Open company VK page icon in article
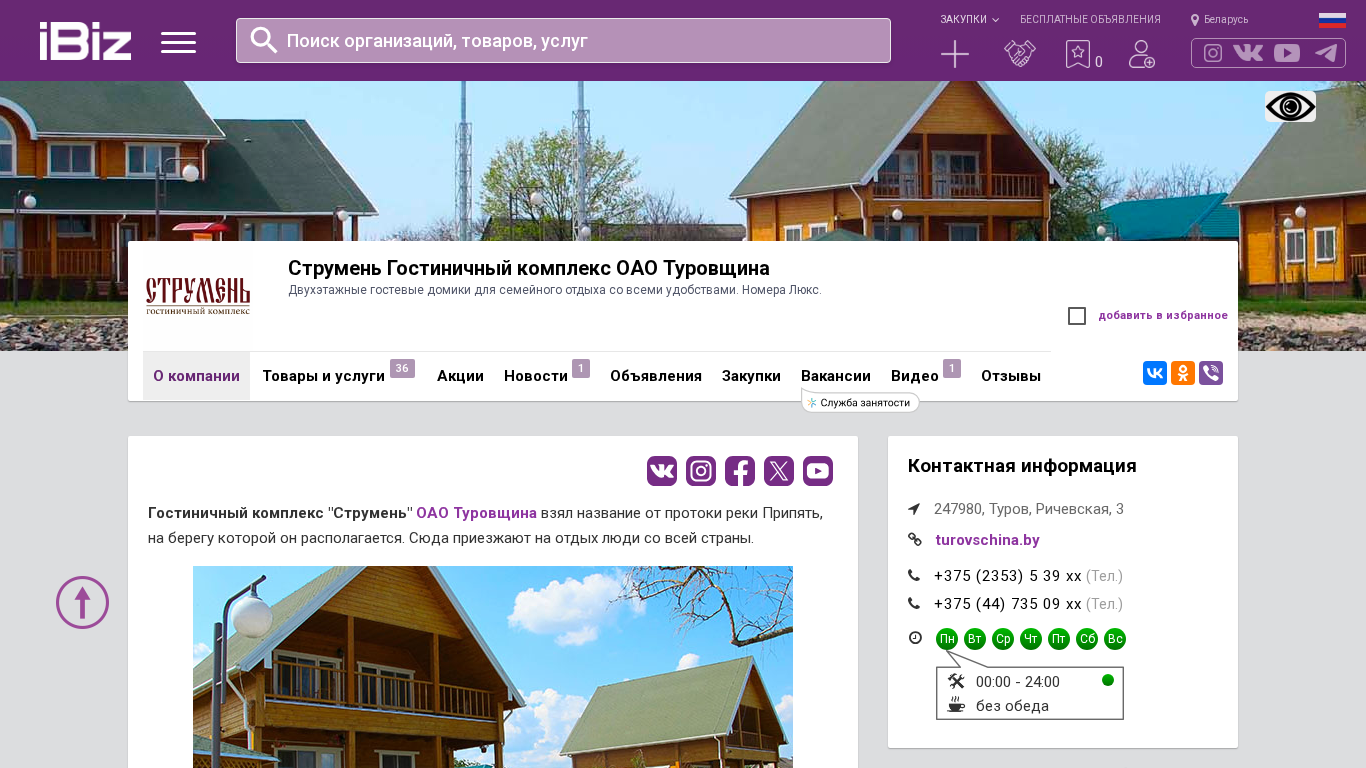The image size is (1366, 768). pyautogui.click(x=662, y=471)
